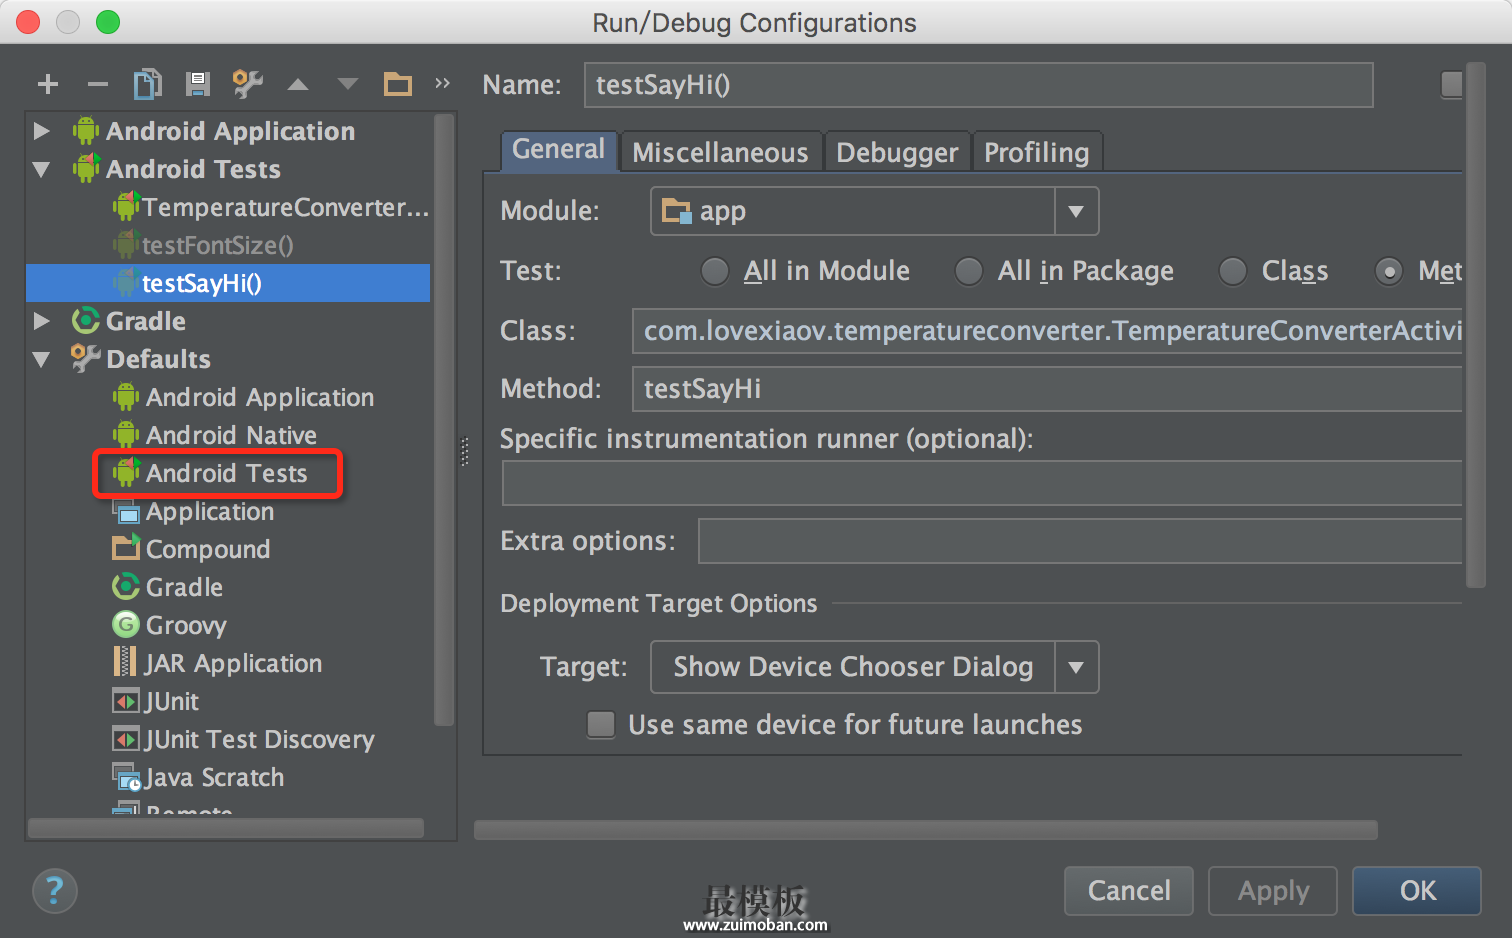Select default Compound item
1512x938 pixels.
coord(207,549)
